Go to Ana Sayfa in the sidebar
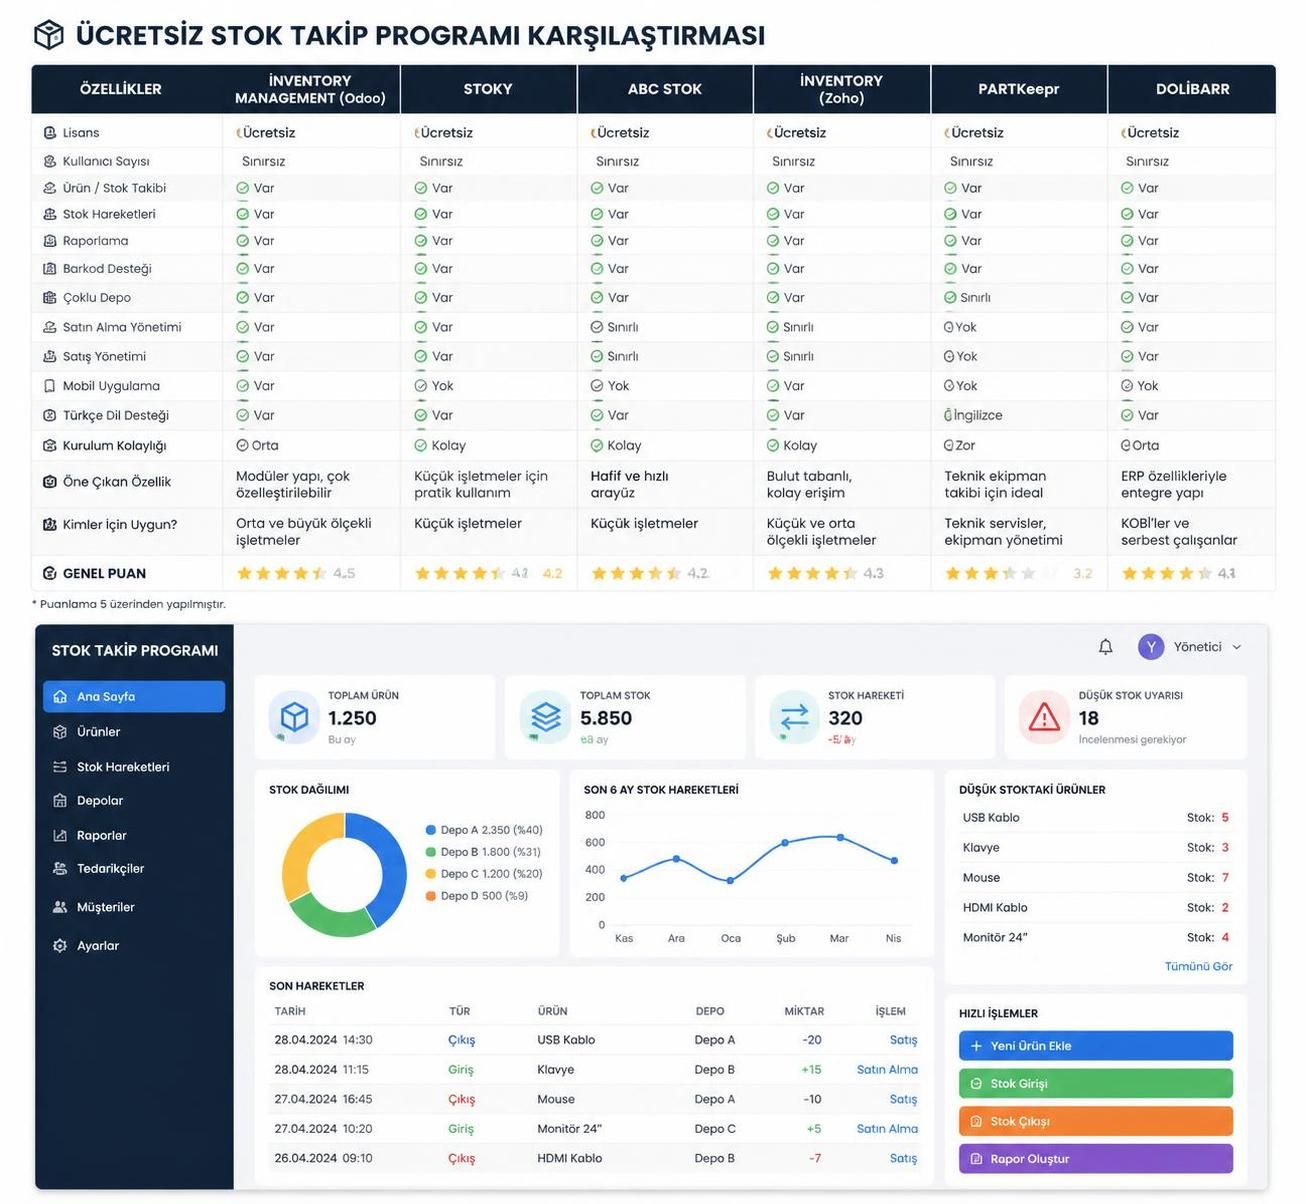 point(134,697)
